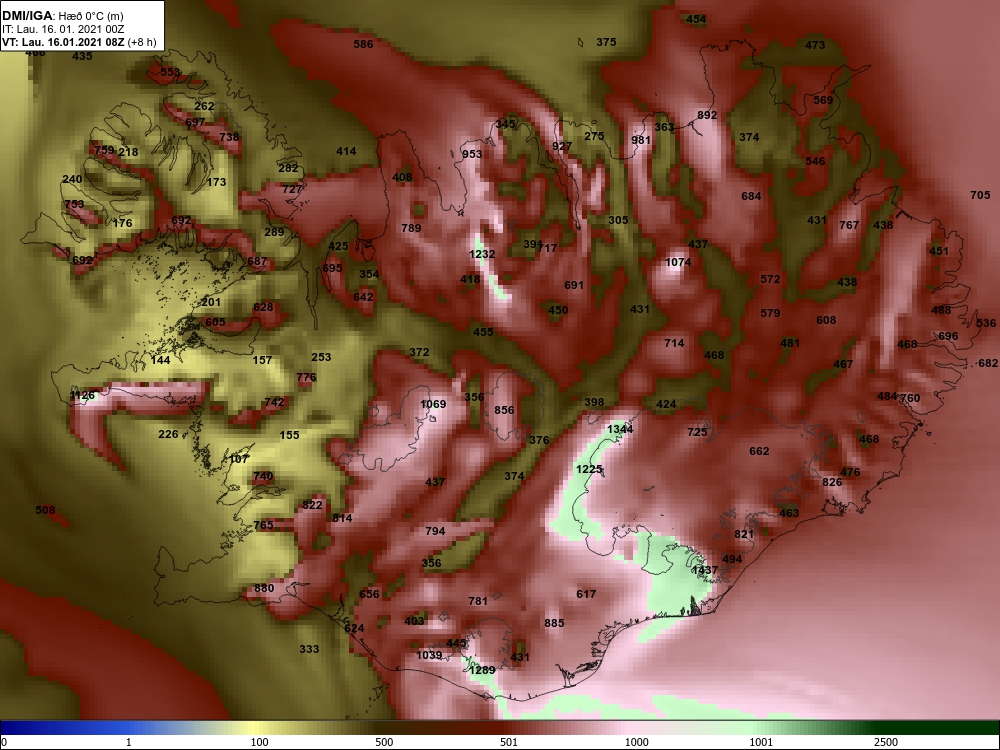The width and height of the screenshot is (1000, 750).
Task: Click the value 569 on the map
Action: coord(823,100)
